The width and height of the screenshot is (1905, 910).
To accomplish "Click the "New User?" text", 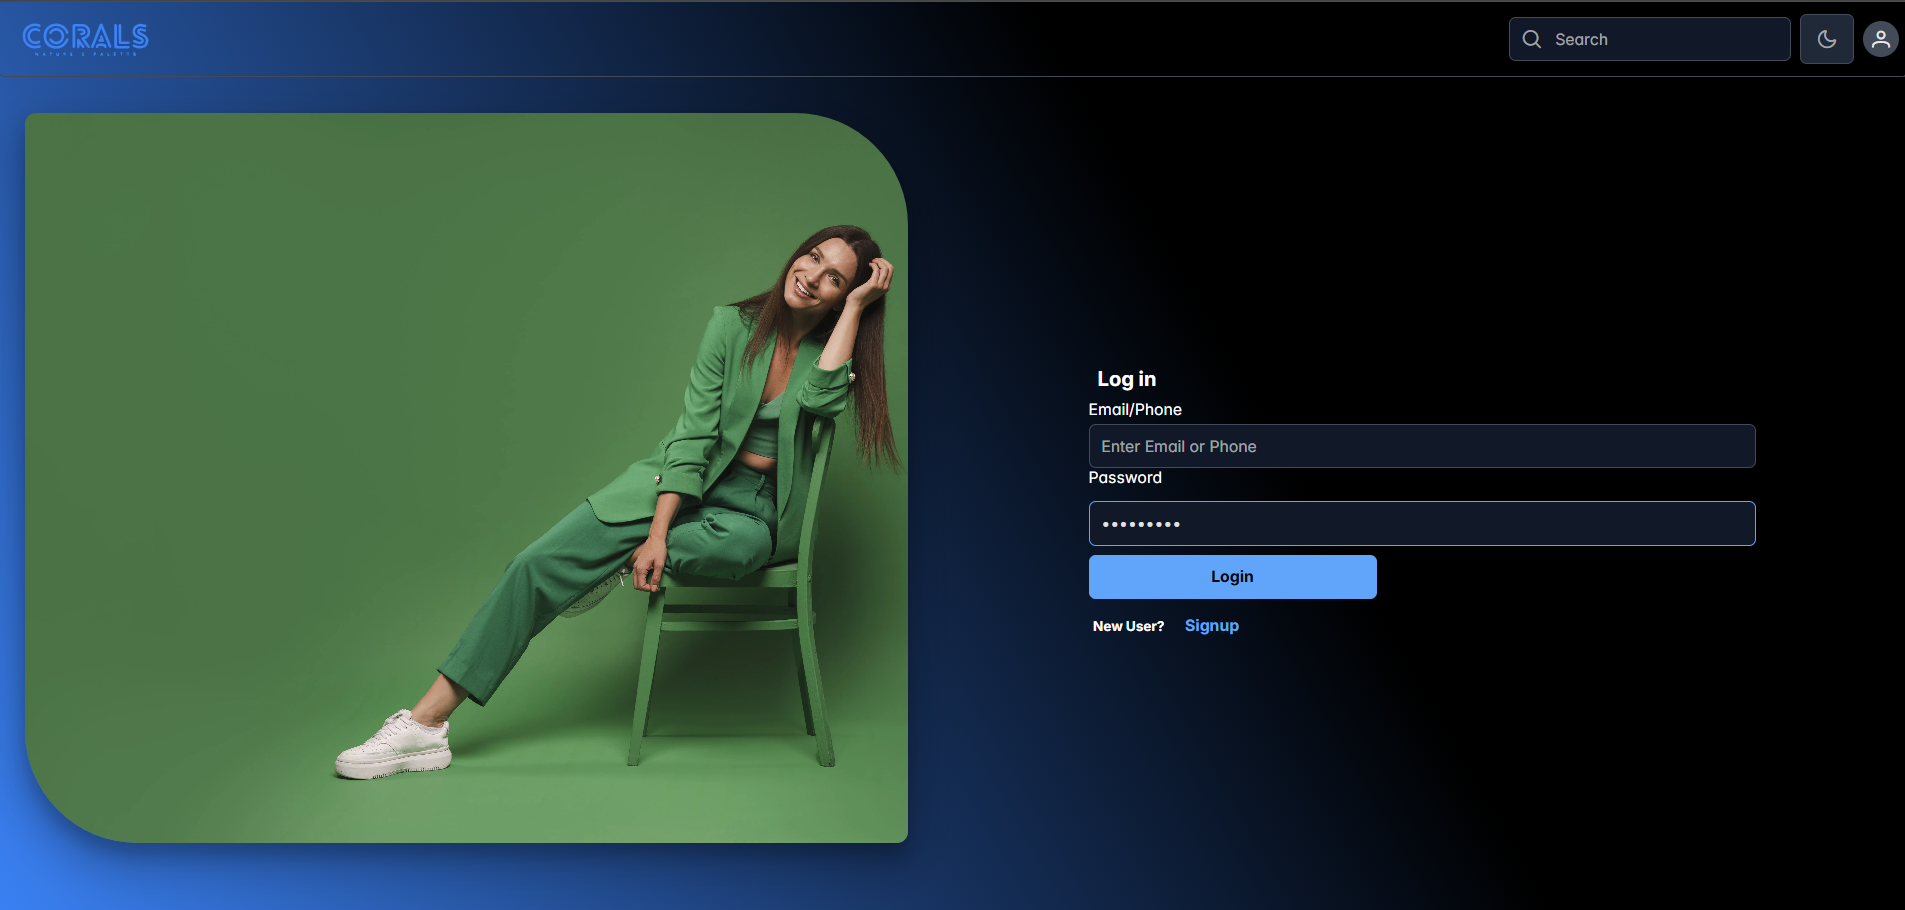I will pos(1128,626).
